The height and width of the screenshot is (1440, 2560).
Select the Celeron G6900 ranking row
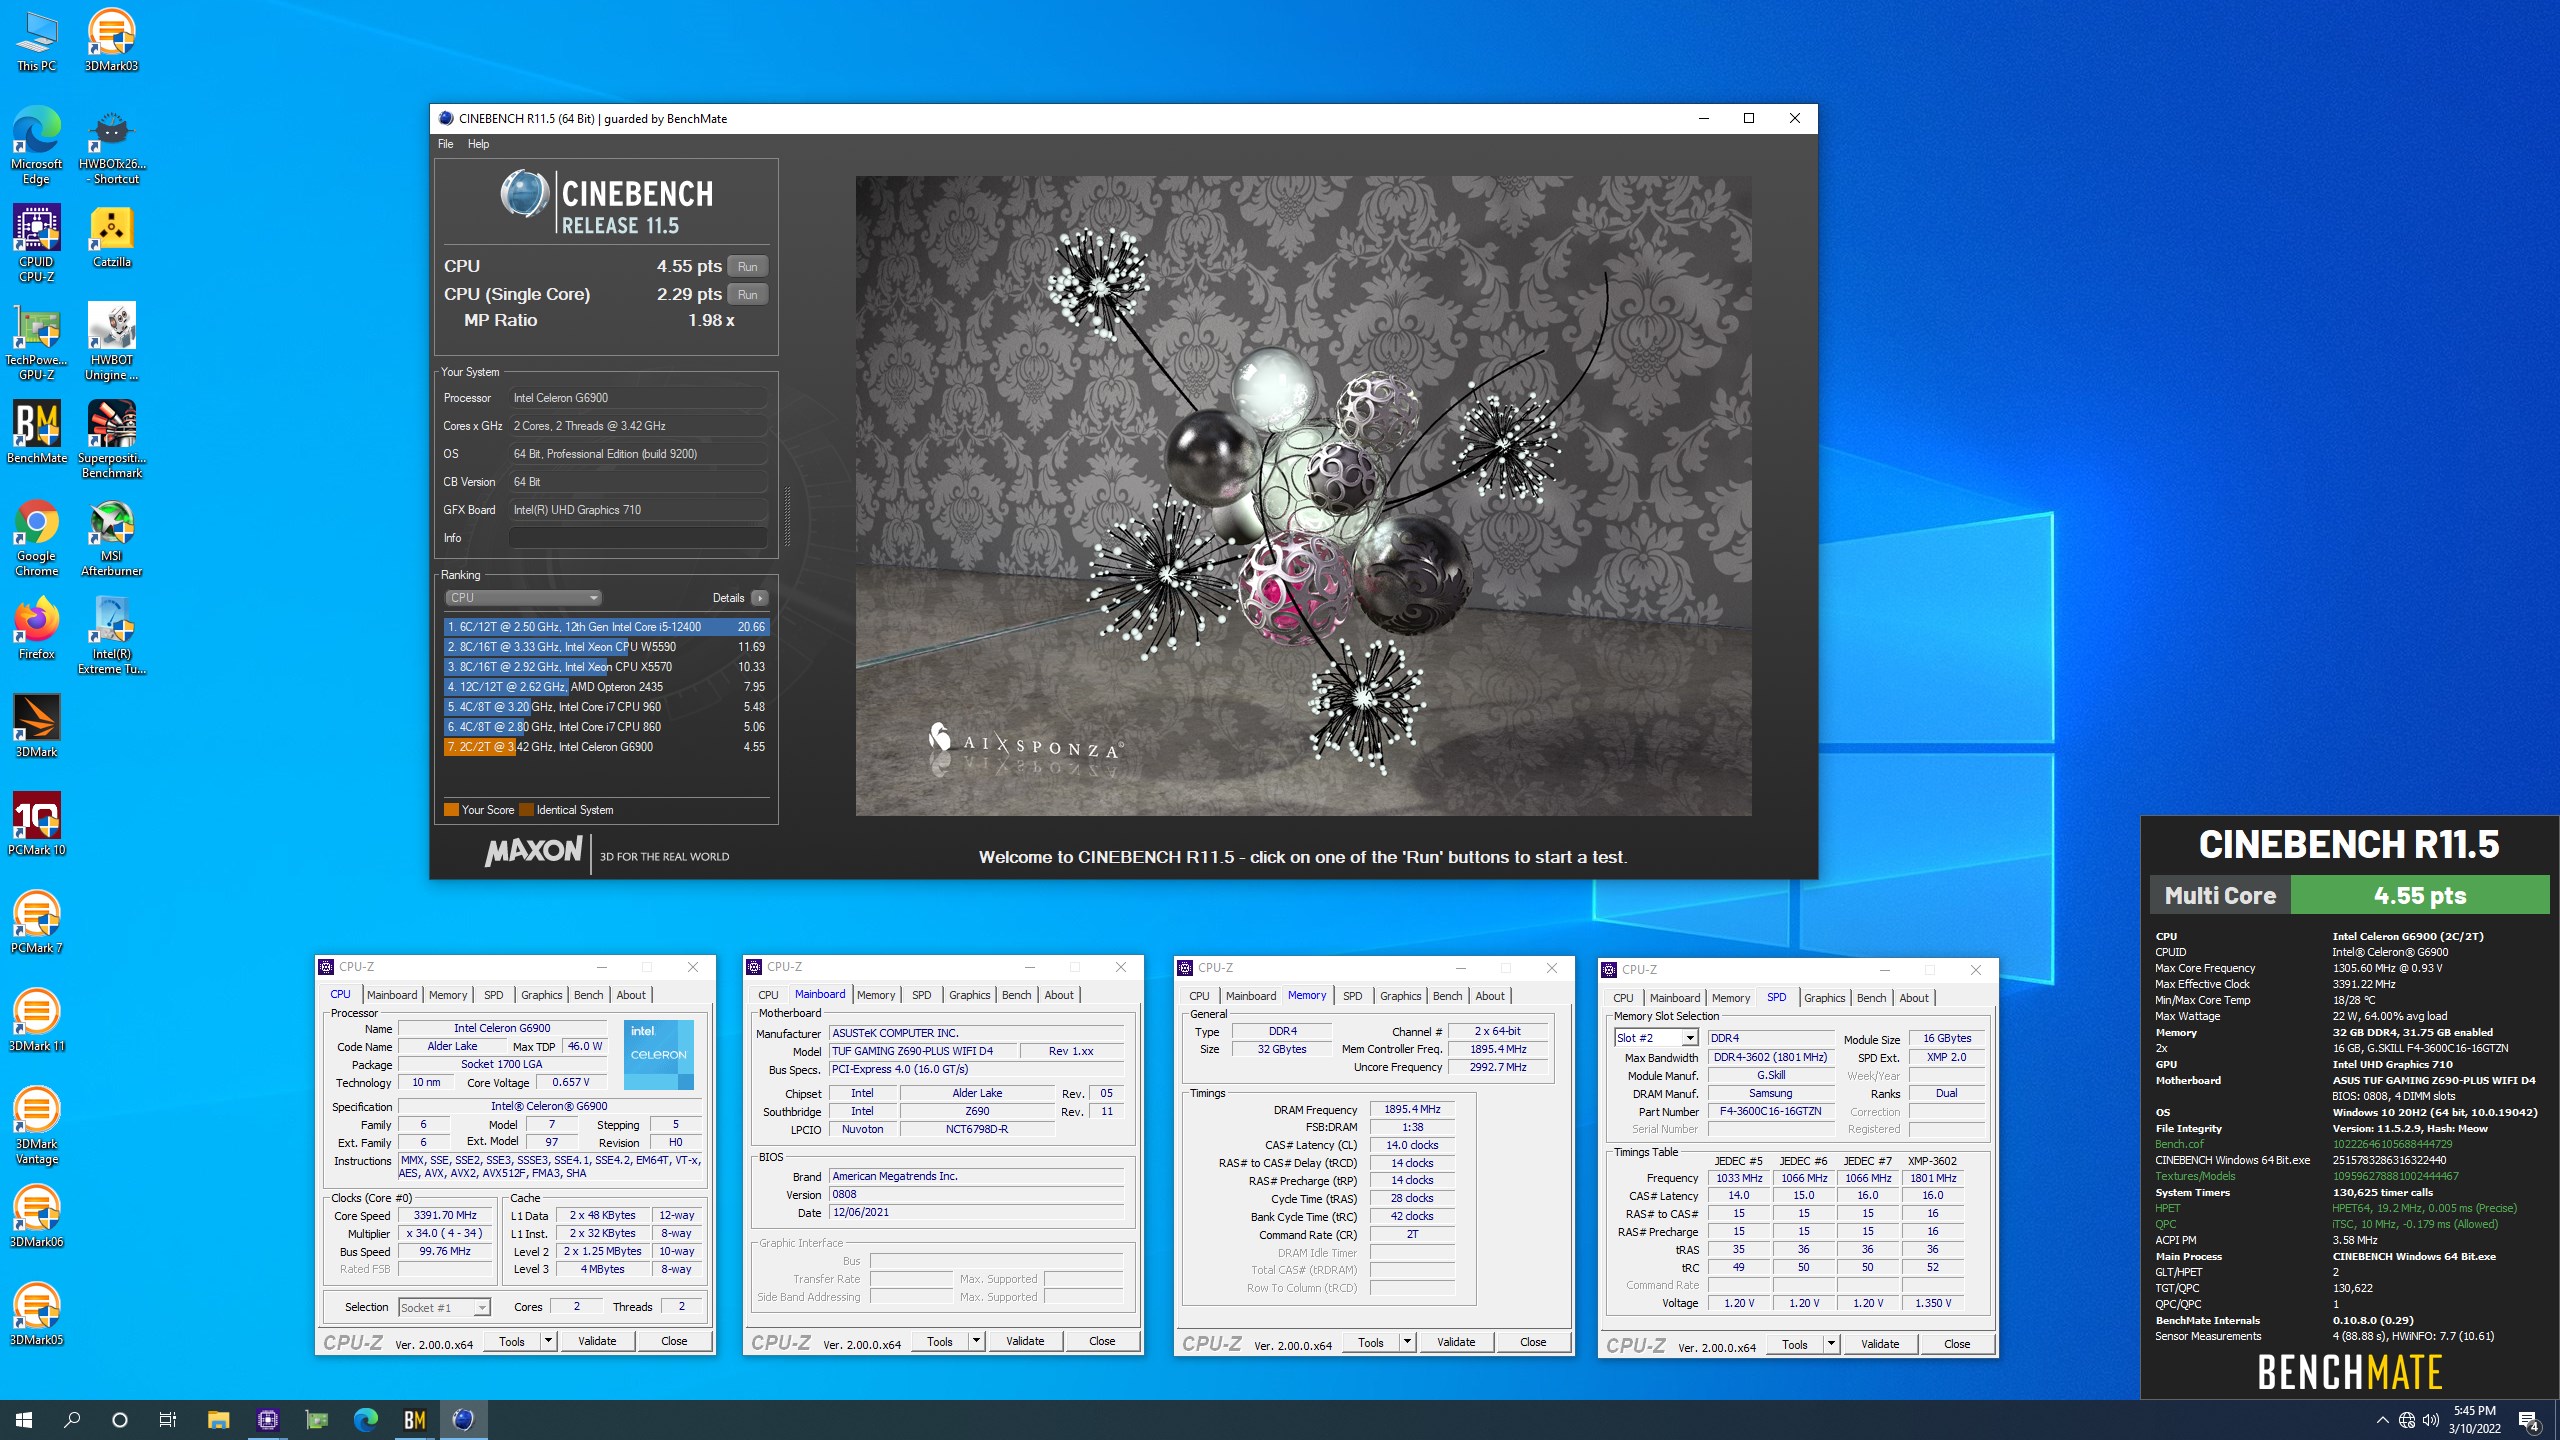tap(606, 747)
